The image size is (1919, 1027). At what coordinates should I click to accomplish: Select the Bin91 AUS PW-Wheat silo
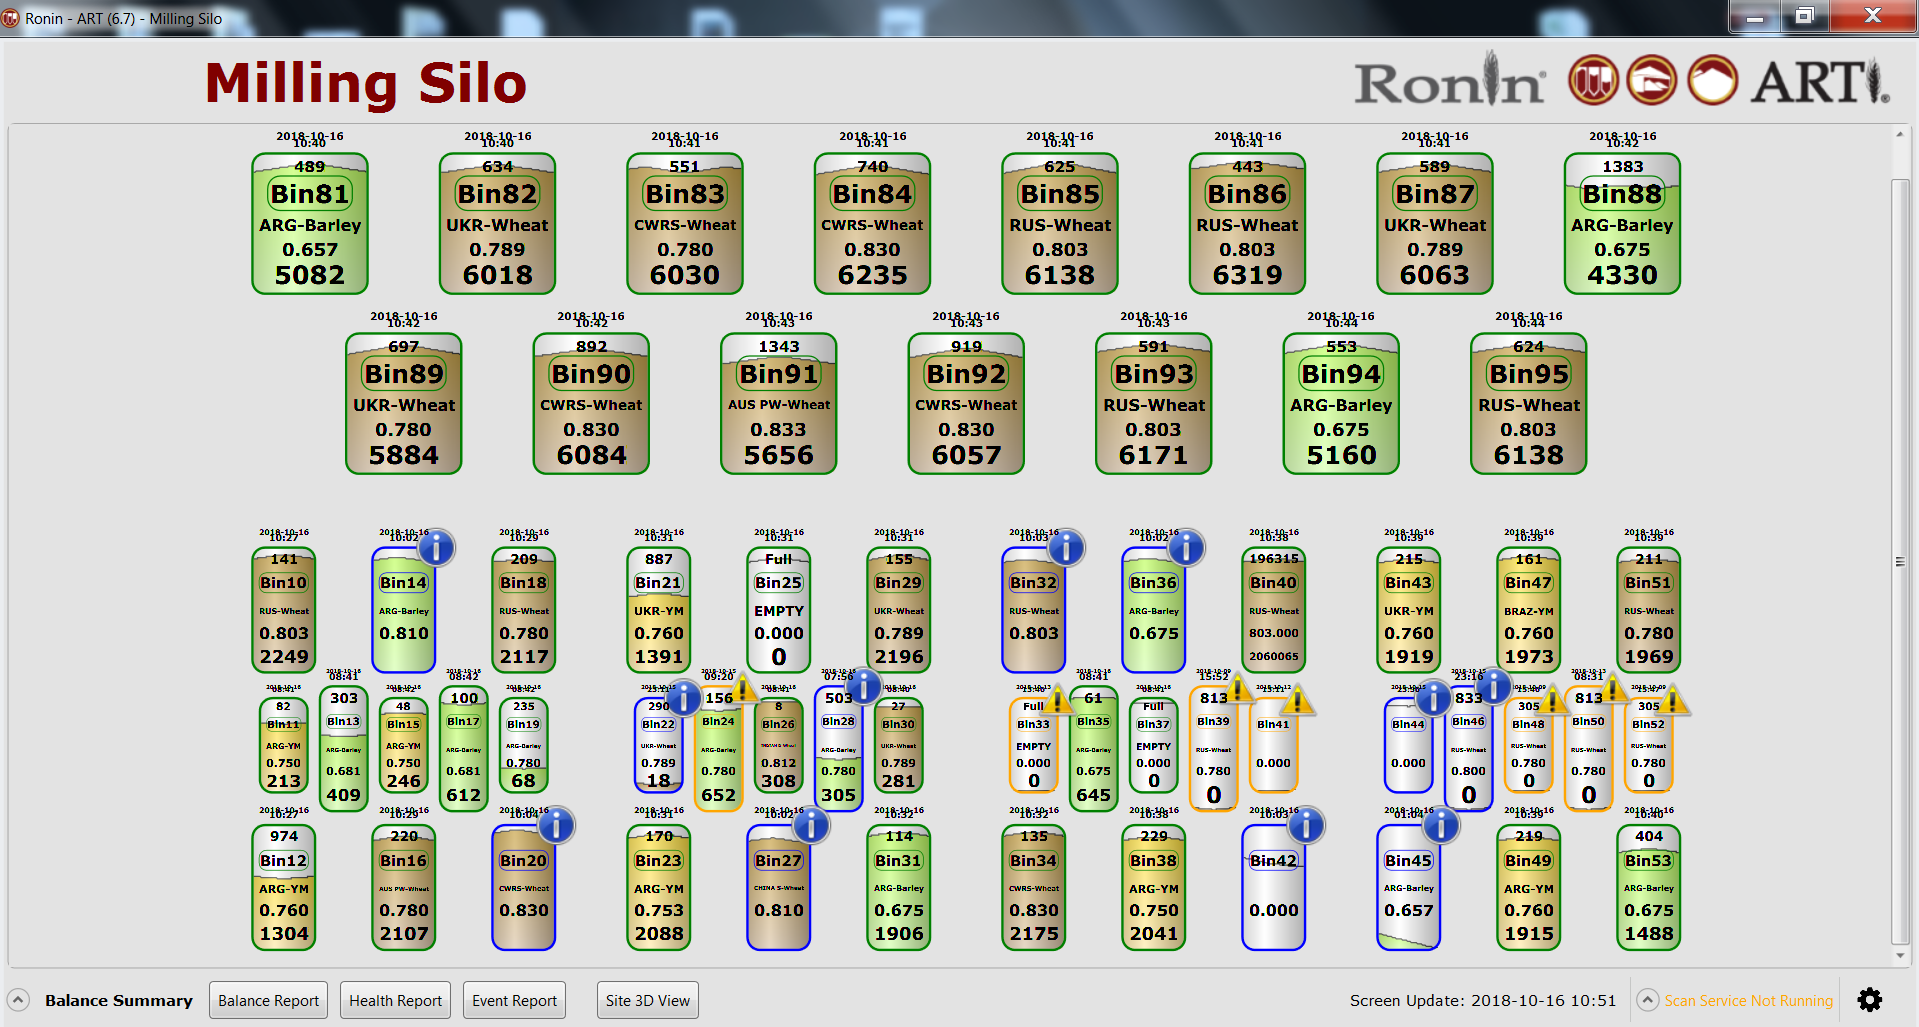point(778,403)
